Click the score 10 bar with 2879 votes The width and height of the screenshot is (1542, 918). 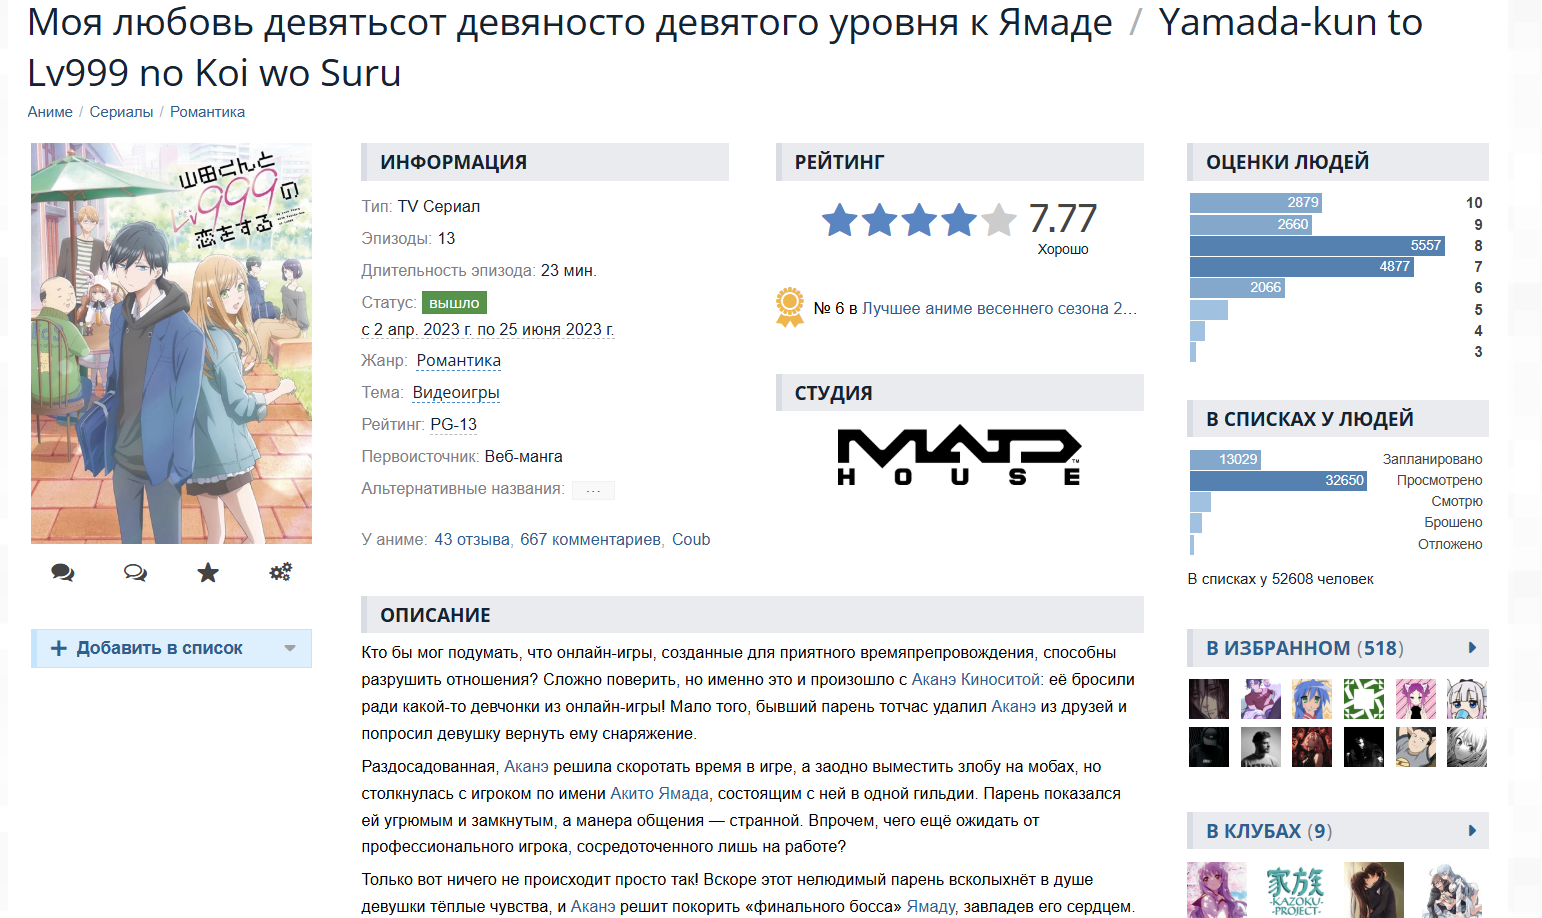pyautogui.click(x=1256, y=202)
